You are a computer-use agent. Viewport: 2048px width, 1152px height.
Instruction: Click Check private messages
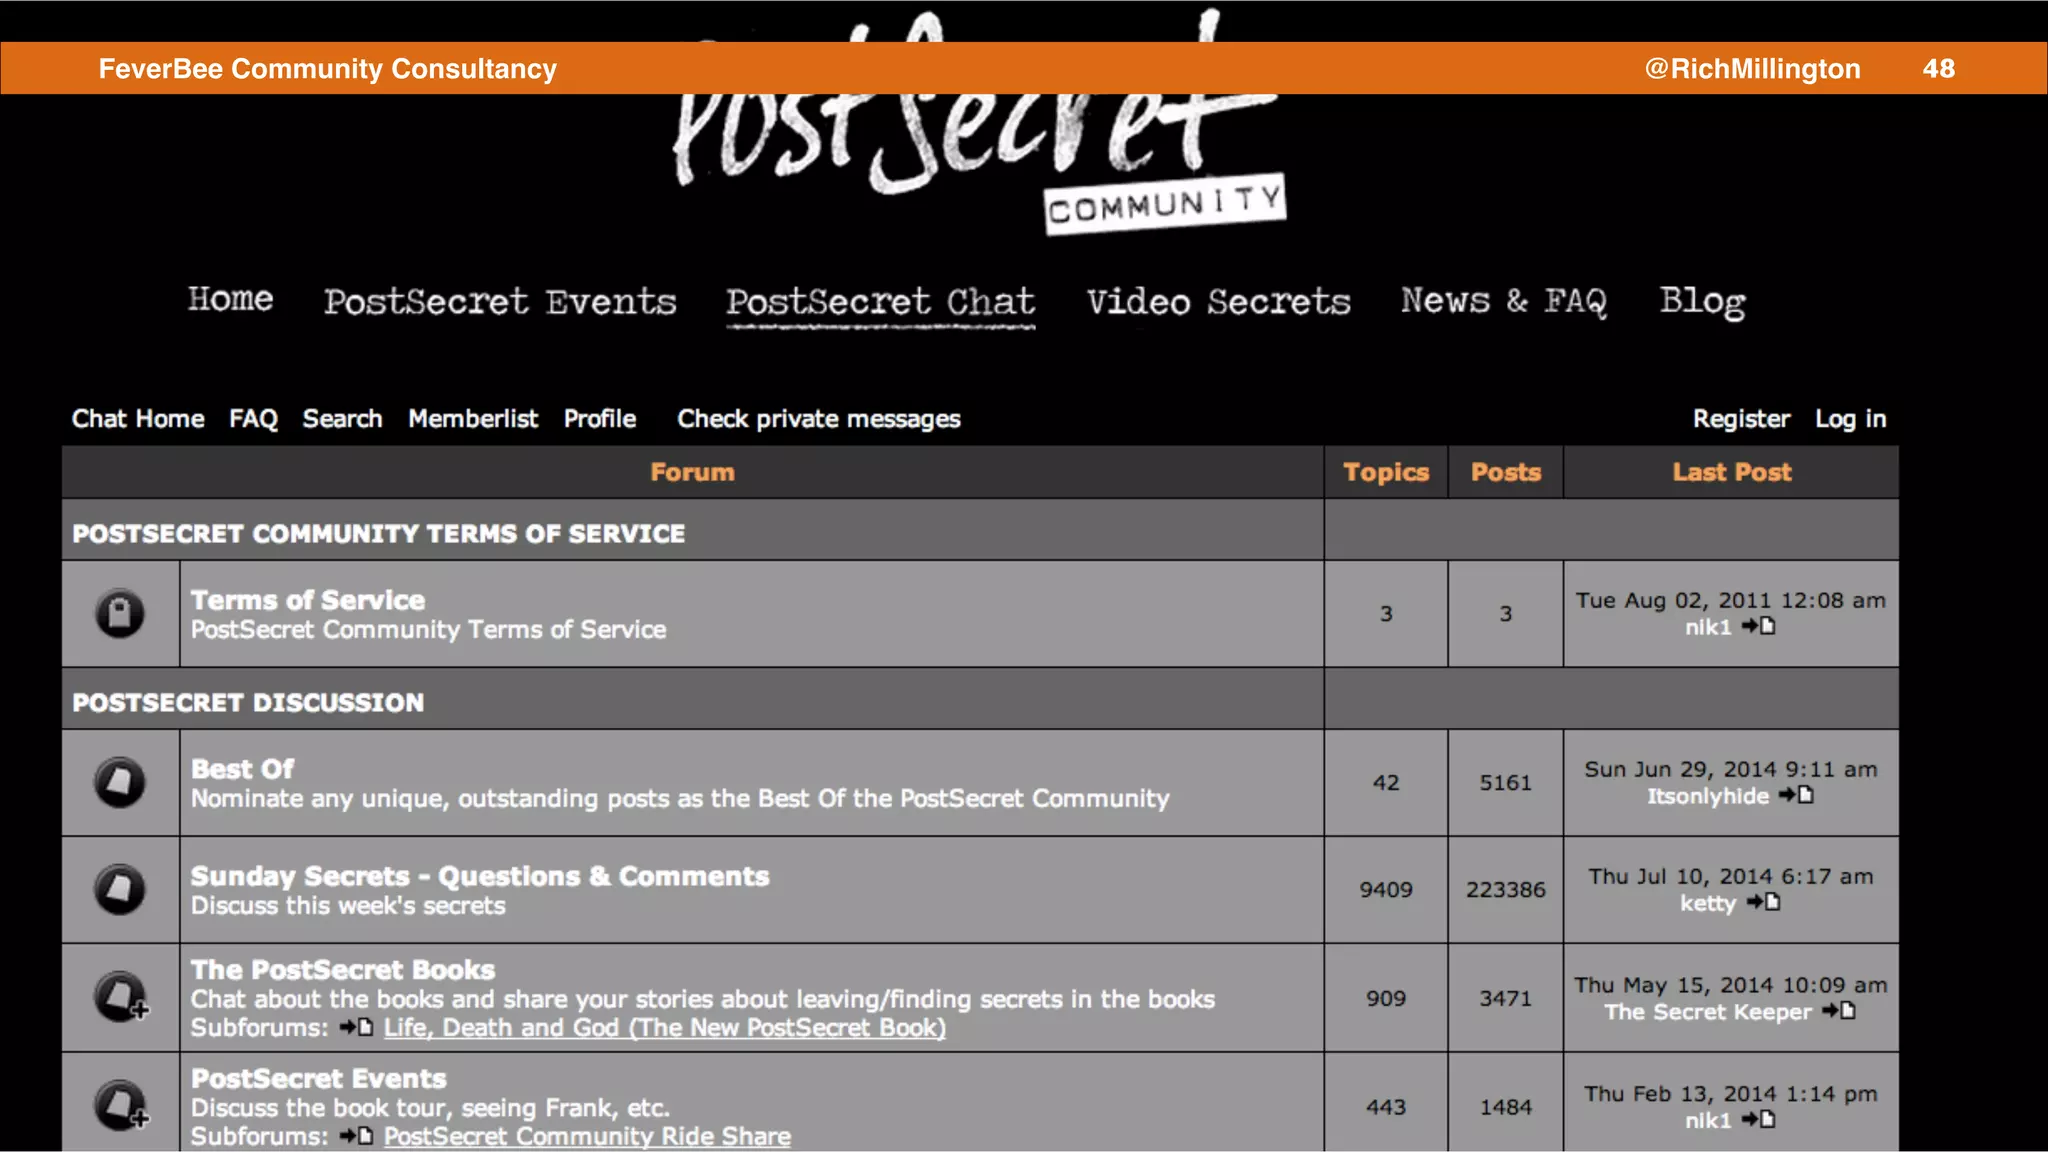coord(818,419)
